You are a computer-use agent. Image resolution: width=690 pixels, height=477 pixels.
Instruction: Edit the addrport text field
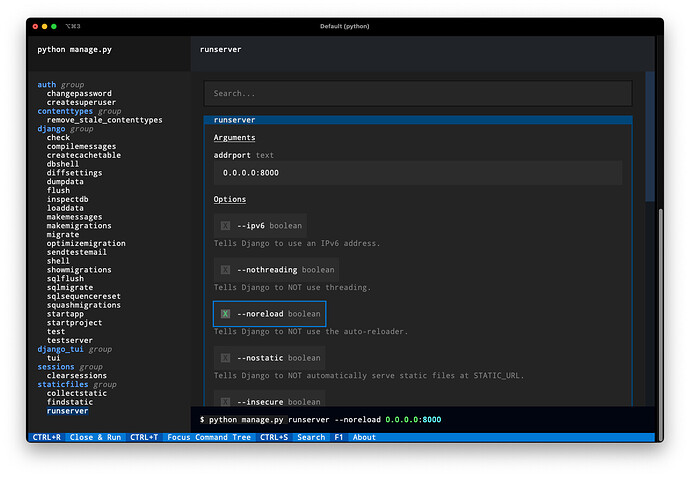(418, 172)
